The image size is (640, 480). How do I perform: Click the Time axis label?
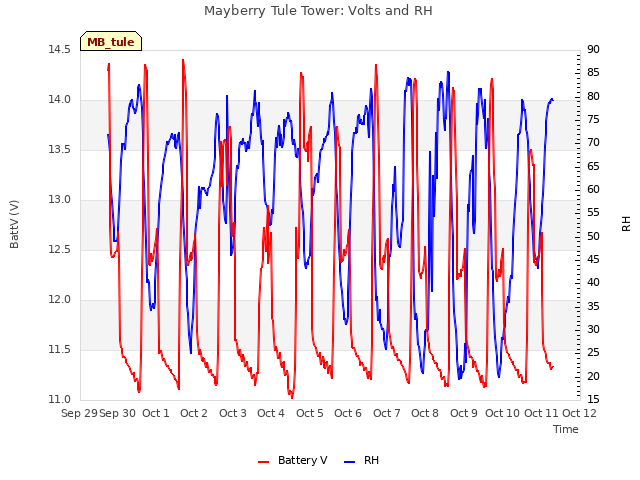566,429
